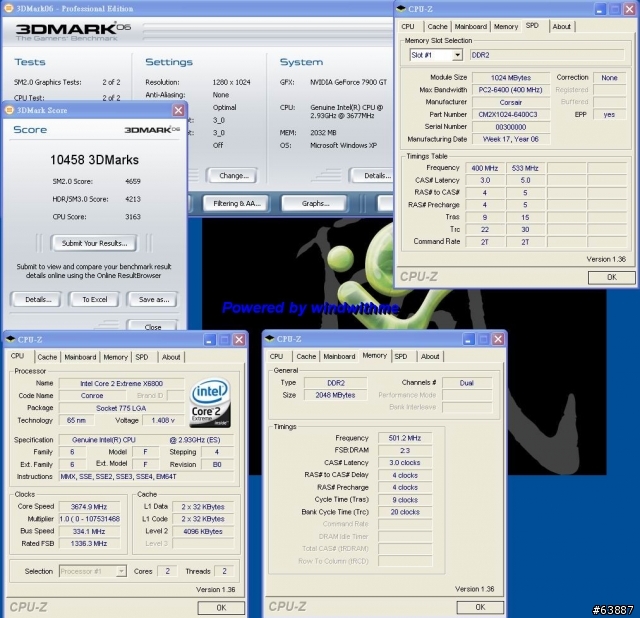640x618 pixels.
Task: Click Manufacturing Date Week 17, Year 06
Action: tap(511, 139)
